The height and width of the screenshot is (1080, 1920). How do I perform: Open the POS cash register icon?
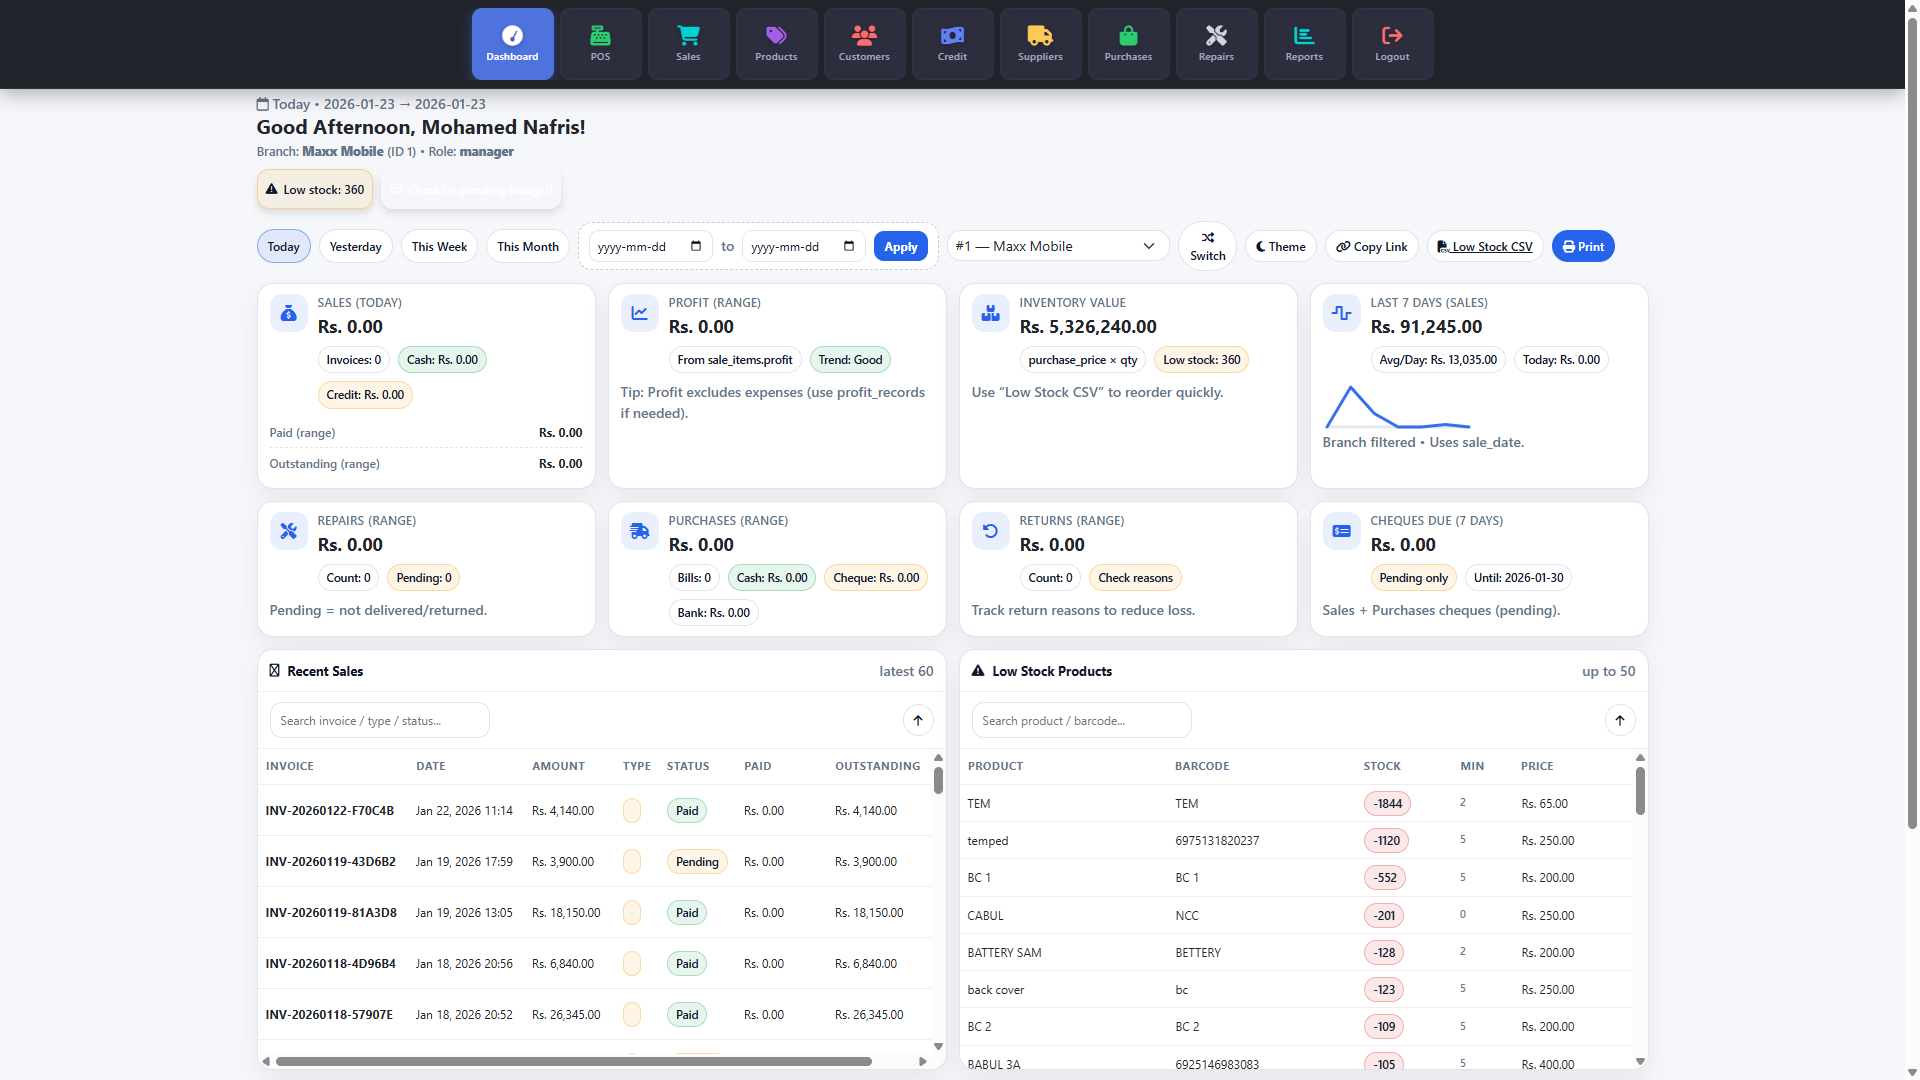600,36
